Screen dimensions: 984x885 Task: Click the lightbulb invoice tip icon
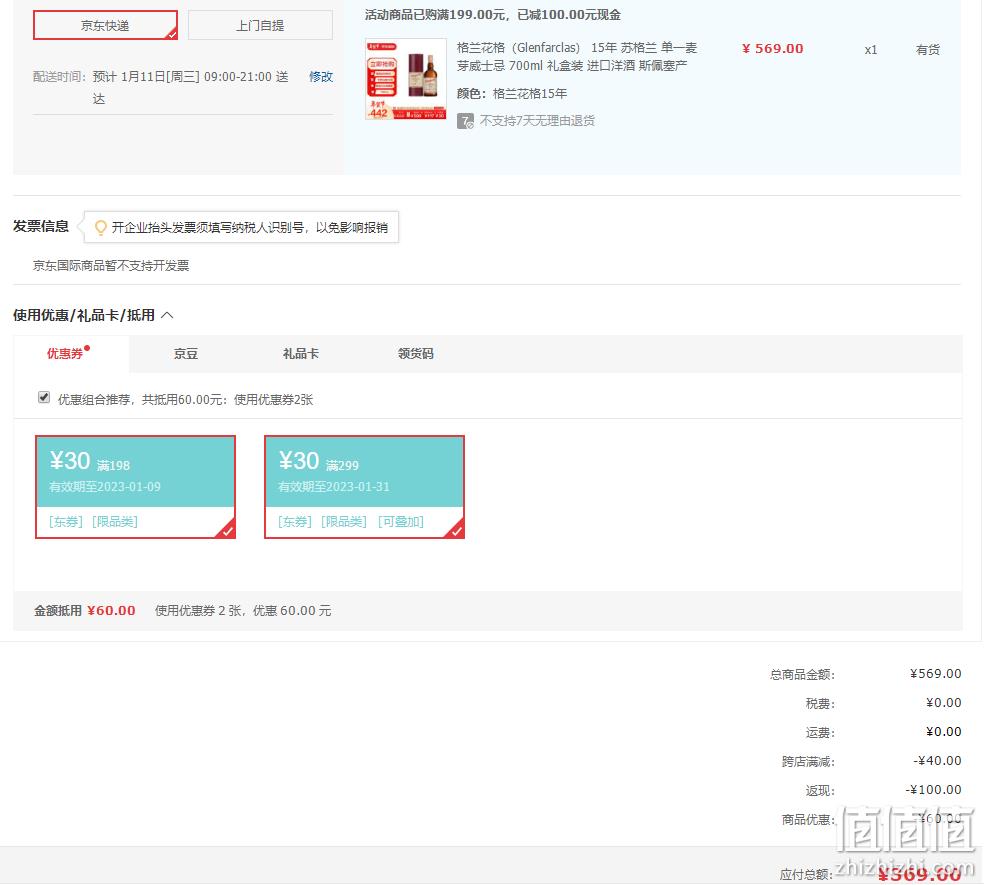tap(100, 227)
